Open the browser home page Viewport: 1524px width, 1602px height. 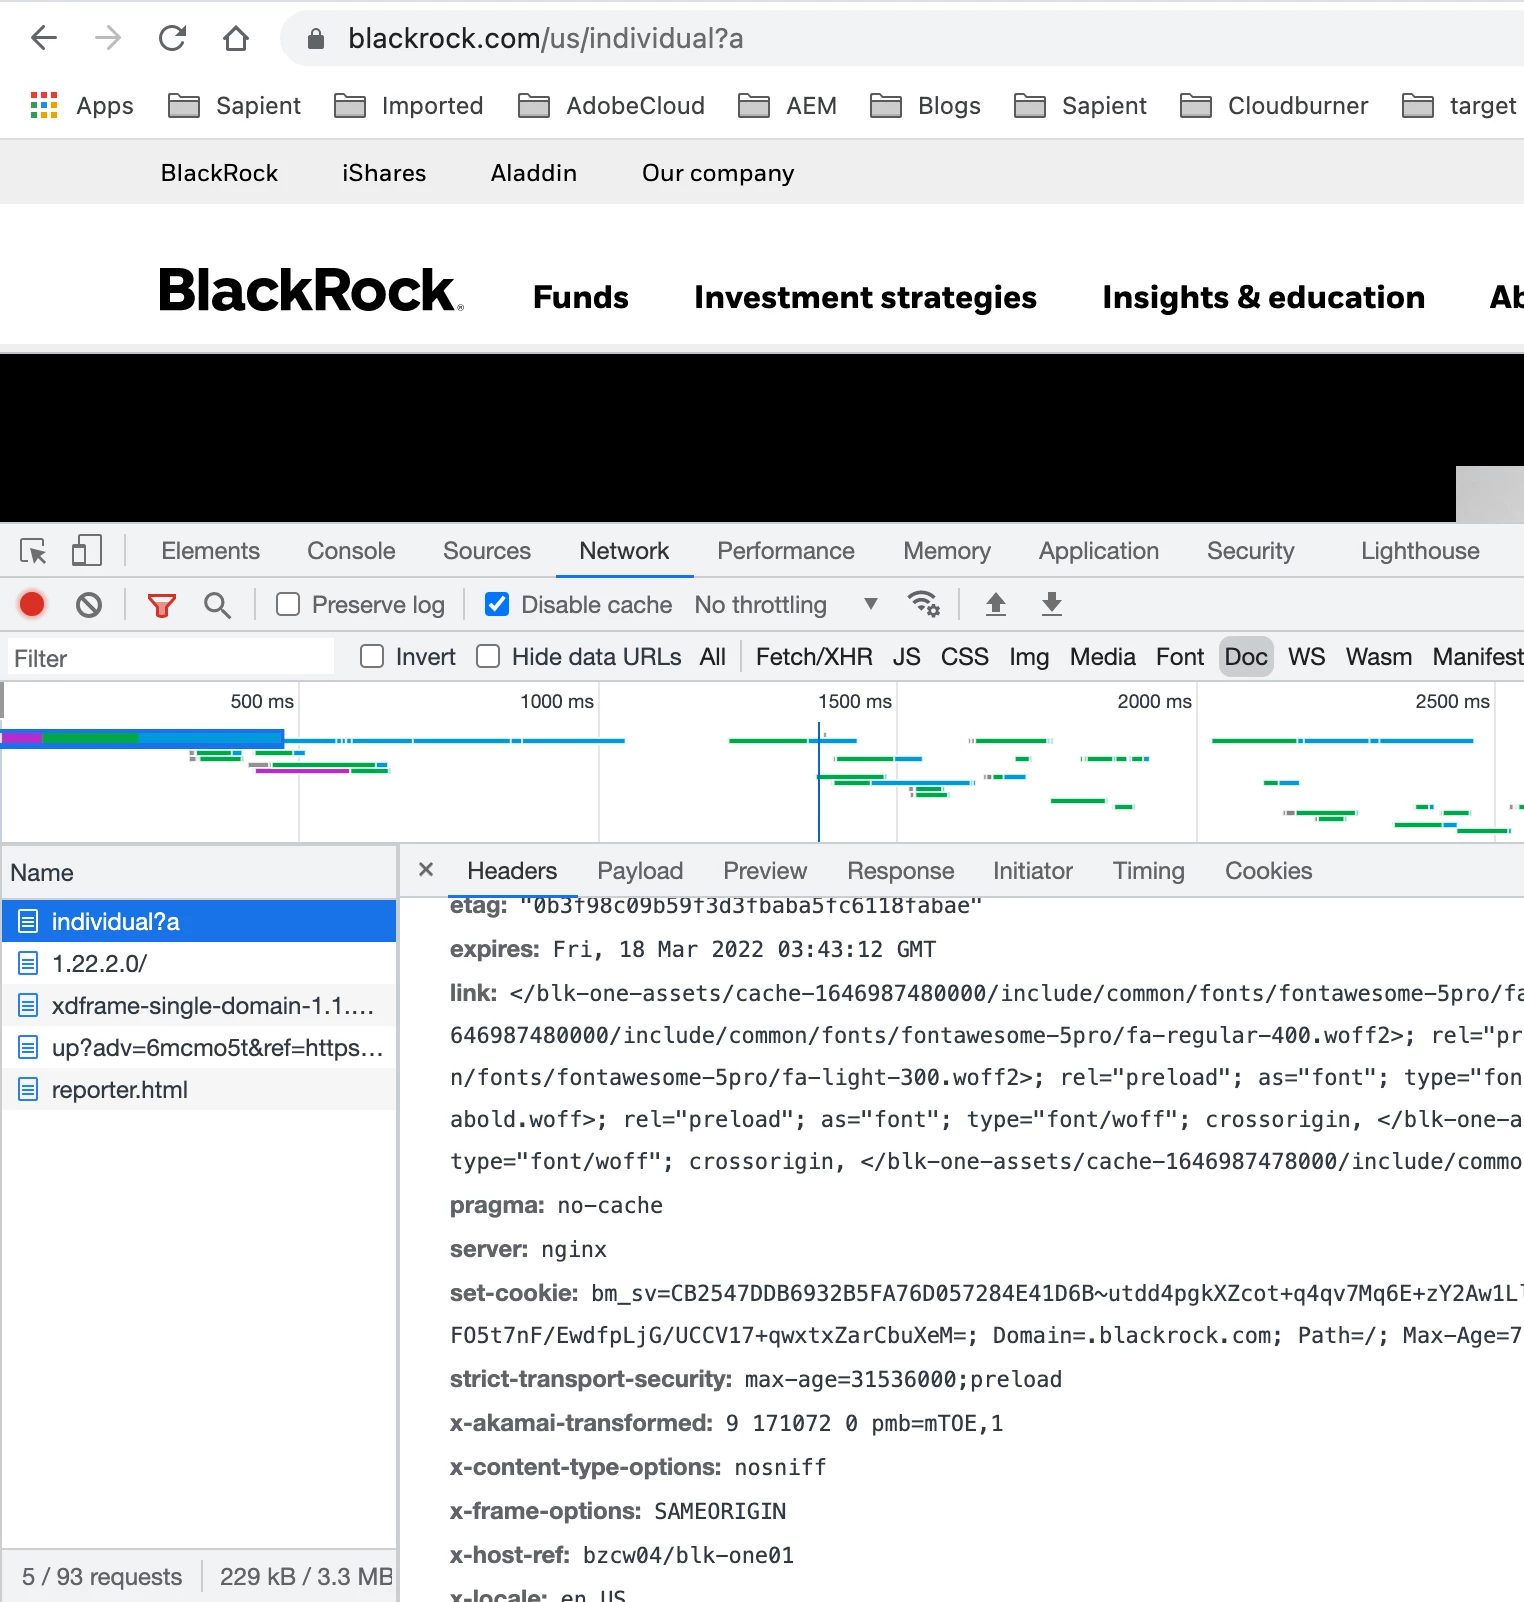pyautogui.click(x=236, y=38)
